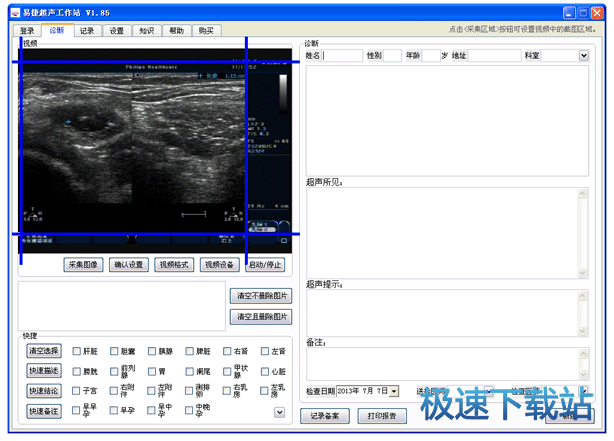
Task: Select the 左肾 checkbox
Action: (x=265, y=351)
